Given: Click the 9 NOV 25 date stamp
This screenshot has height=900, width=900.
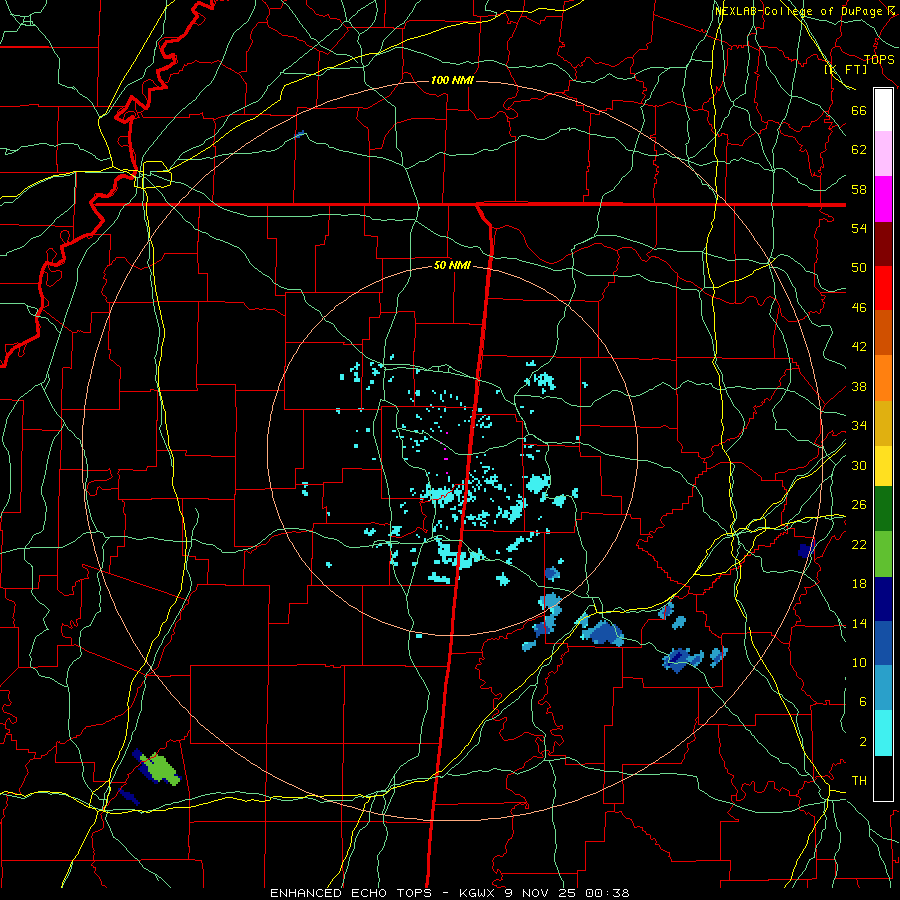Looking at the screenshot, I should point(542,893).
